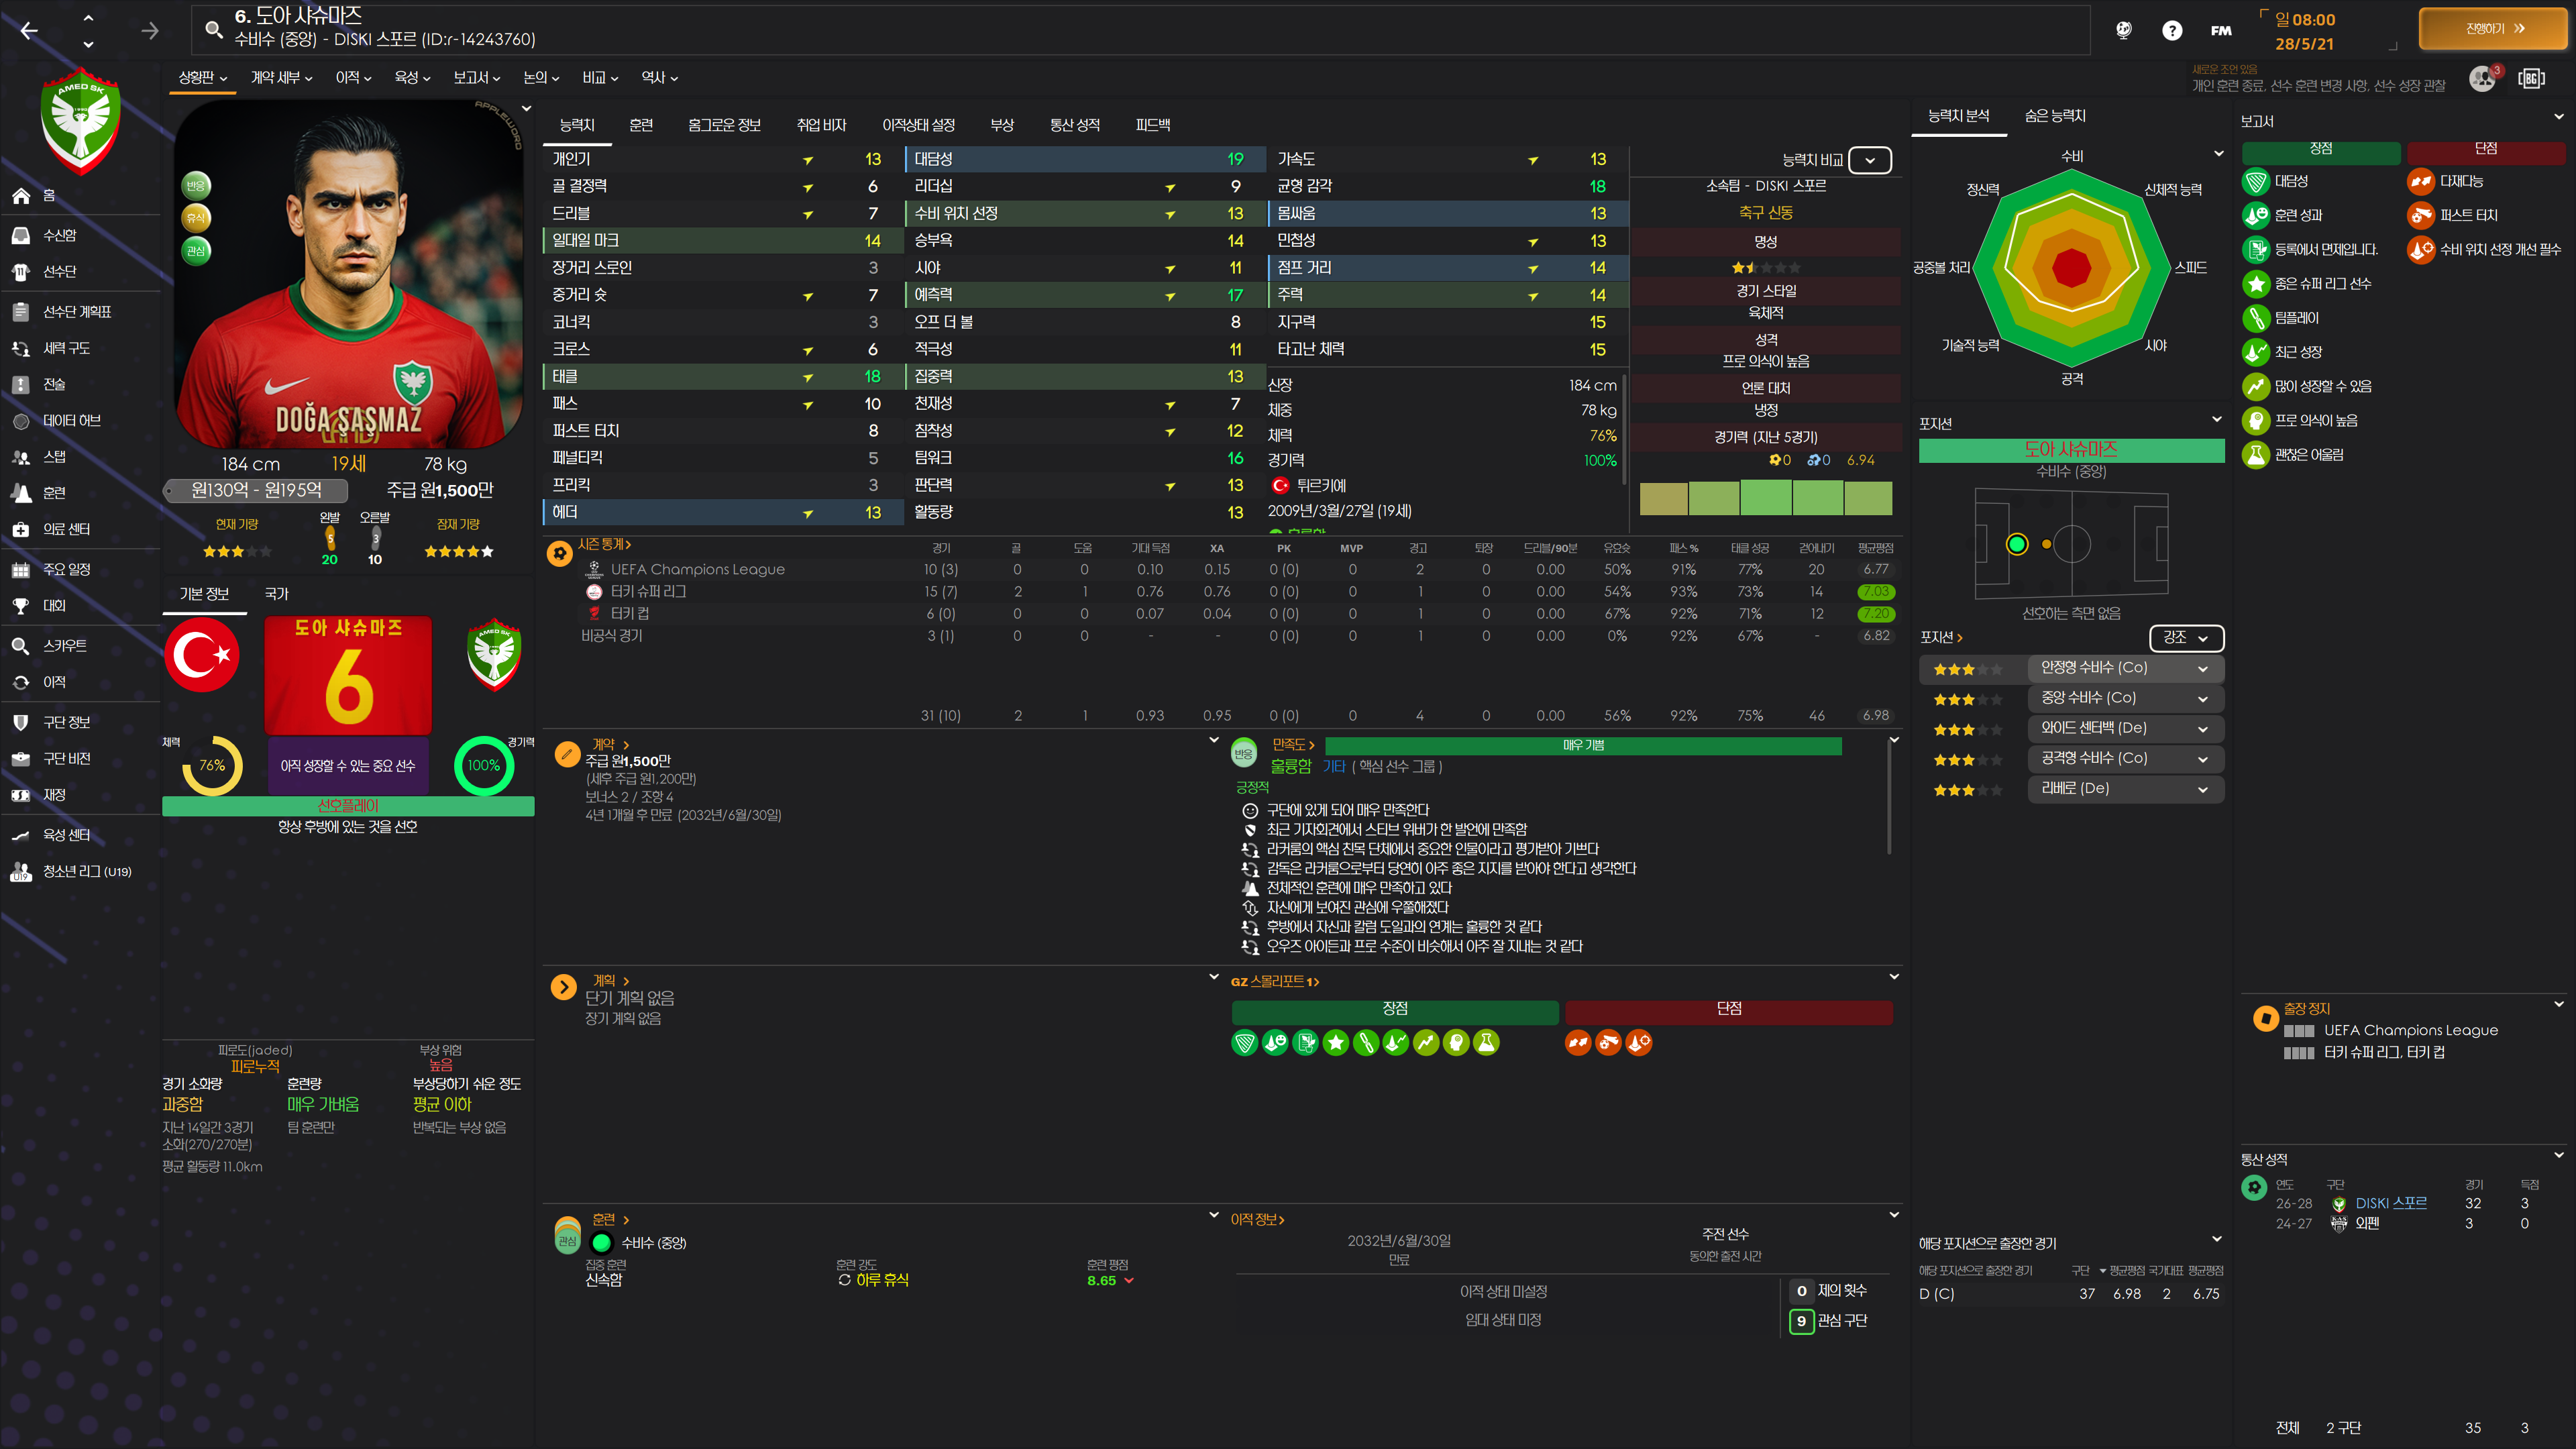Image resolution: width=2576 pixels, height=1449 pixels.
Task: Open the 시즌 통계 link
Action: tap(604, 544)
